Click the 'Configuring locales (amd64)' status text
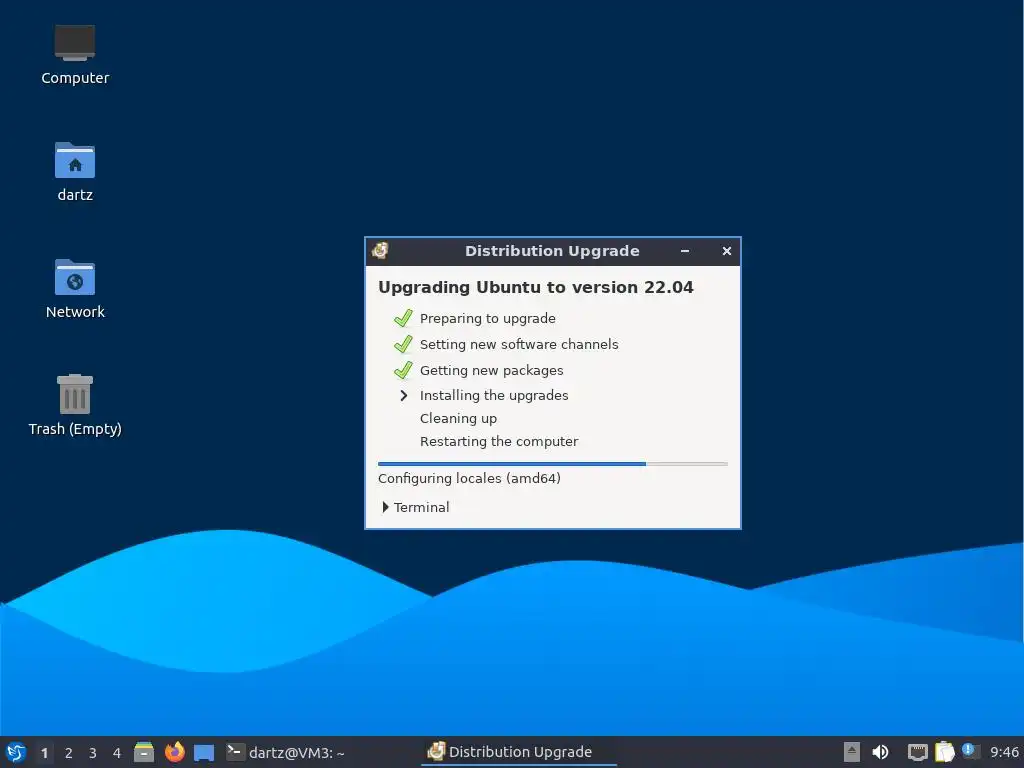The height and width of the screenshot is (768, 1024). 470,478
